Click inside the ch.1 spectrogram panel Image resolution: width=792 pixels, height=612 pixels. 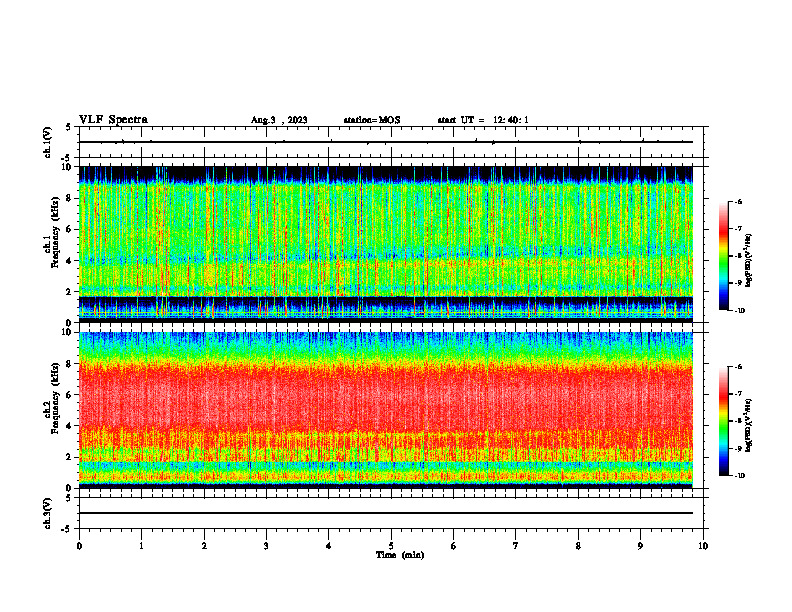point(386,244)
